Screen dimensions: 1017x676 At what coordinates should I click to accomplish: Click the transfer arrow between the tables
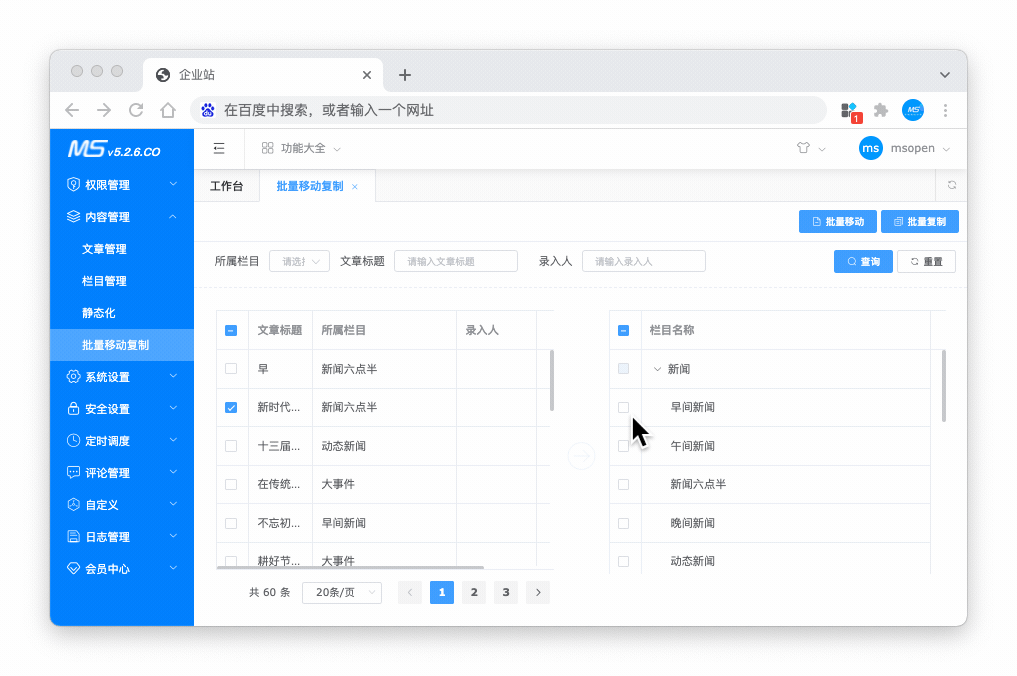pyautogui.click(x=581, y=456)
